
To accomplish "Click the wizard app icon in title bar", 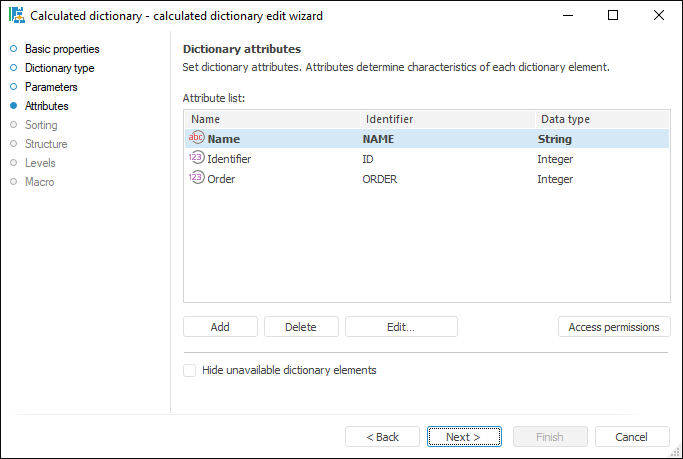I will [16, 16].
